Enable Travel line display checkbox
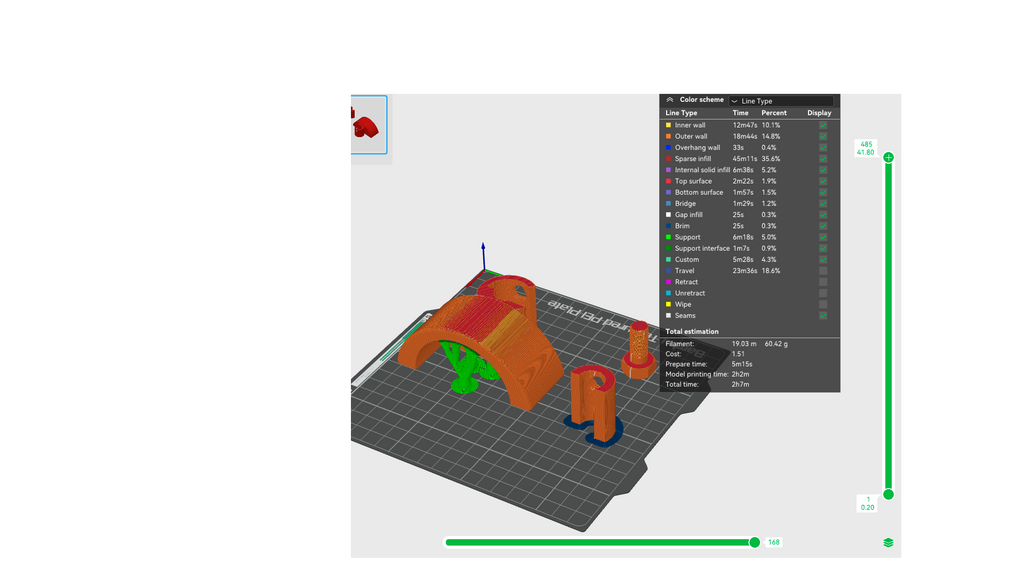 823,270
